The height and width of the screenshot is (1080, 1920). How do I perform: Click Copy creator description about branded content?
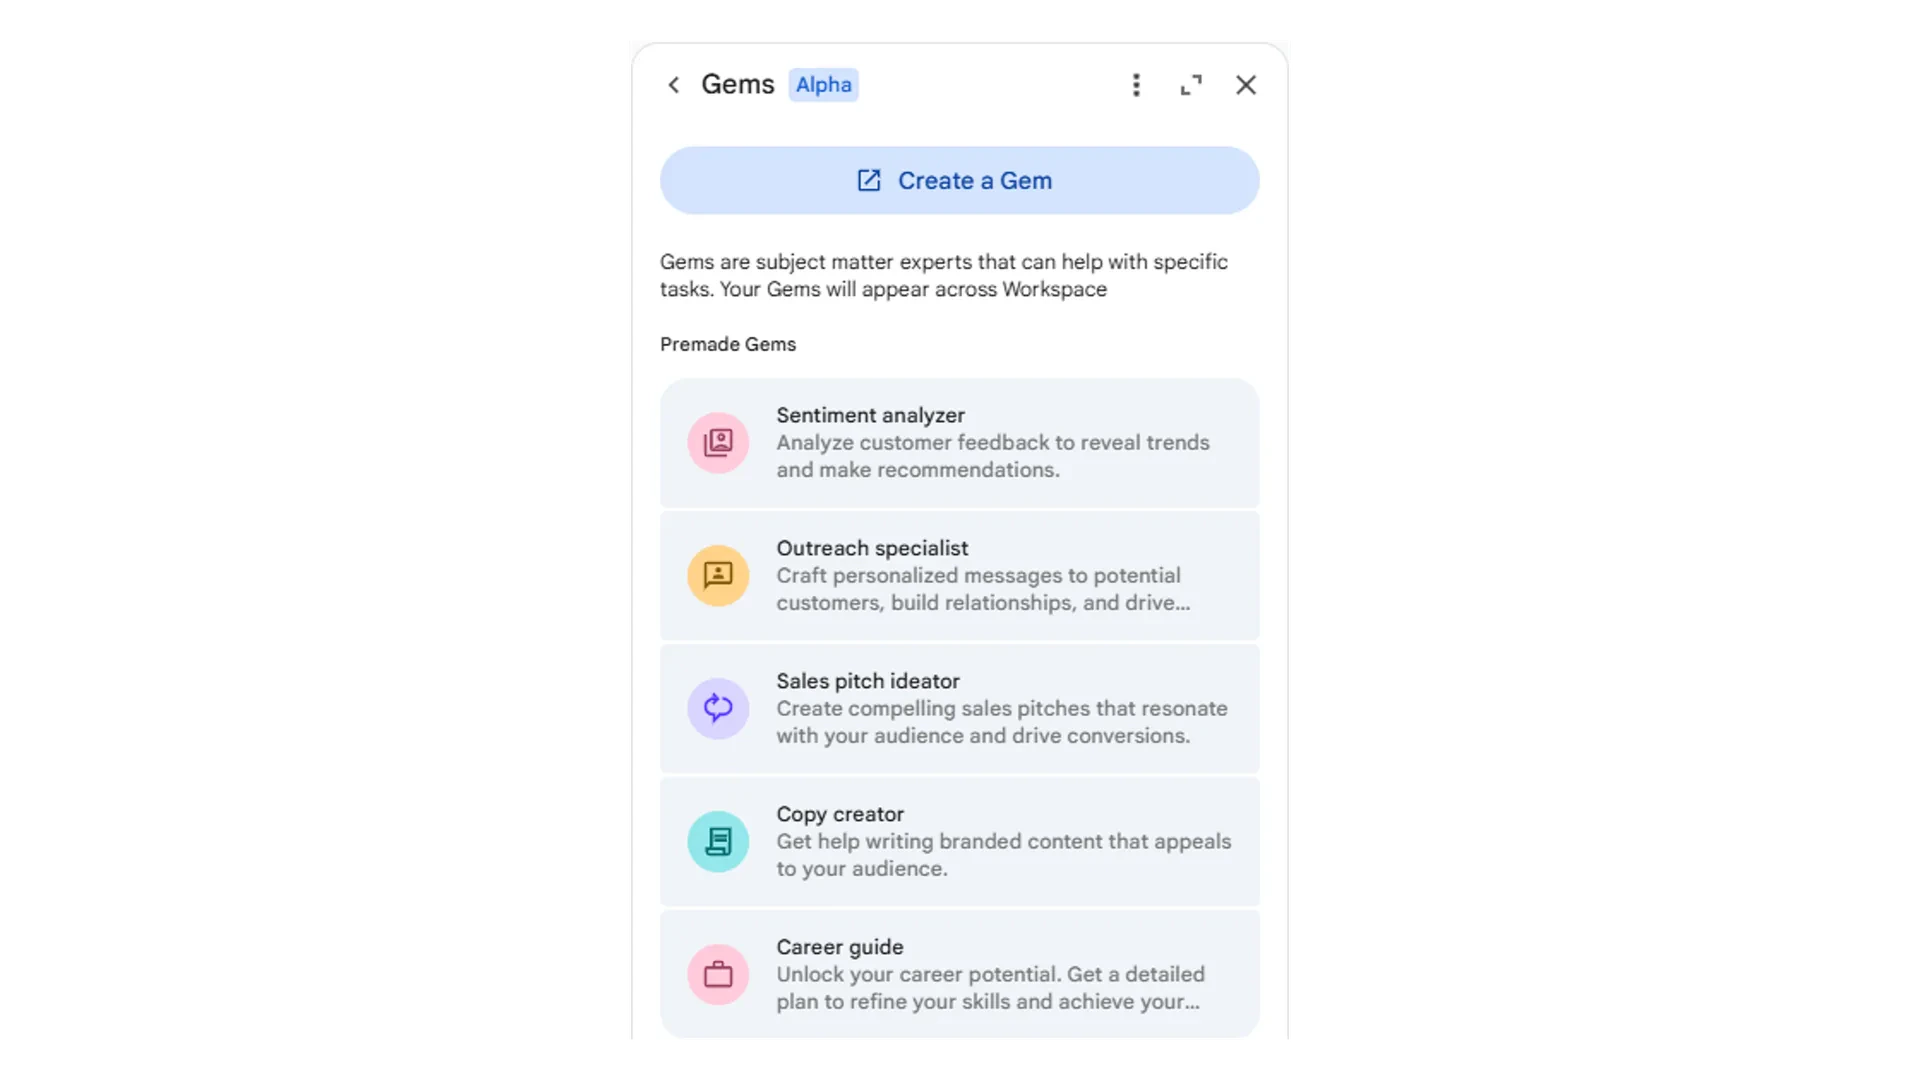(x=1003, y=855)
